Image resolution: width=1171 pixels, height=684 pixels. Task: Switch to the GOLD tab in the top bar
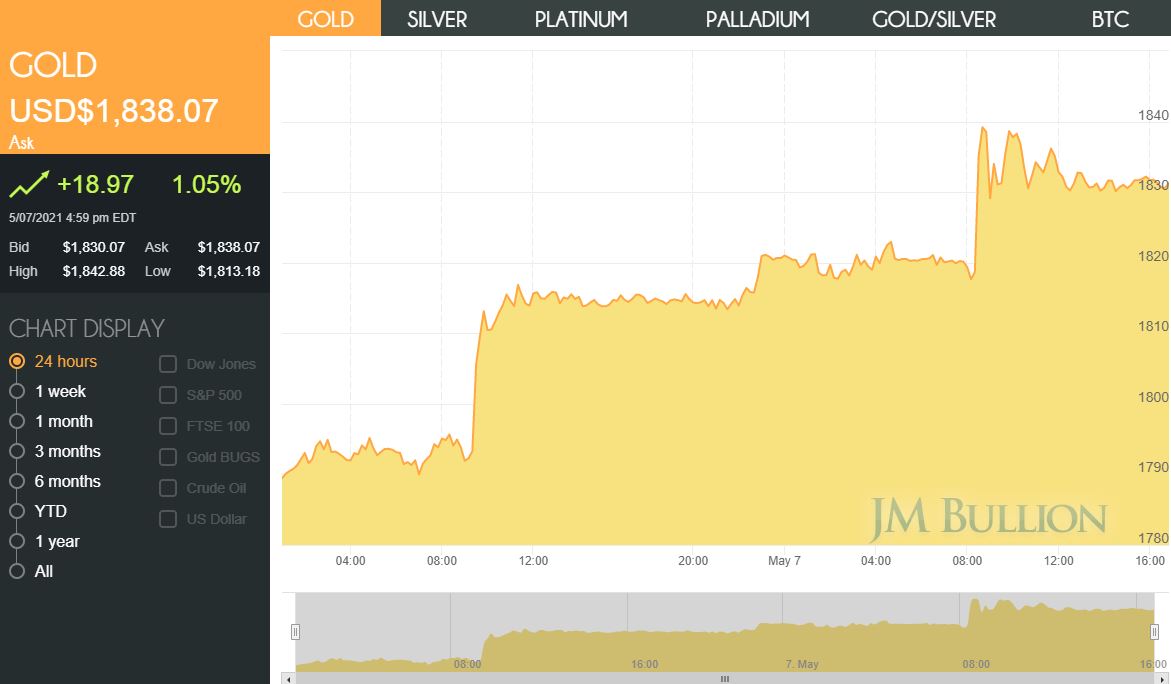pyautogui.click(x=326, y=19)
